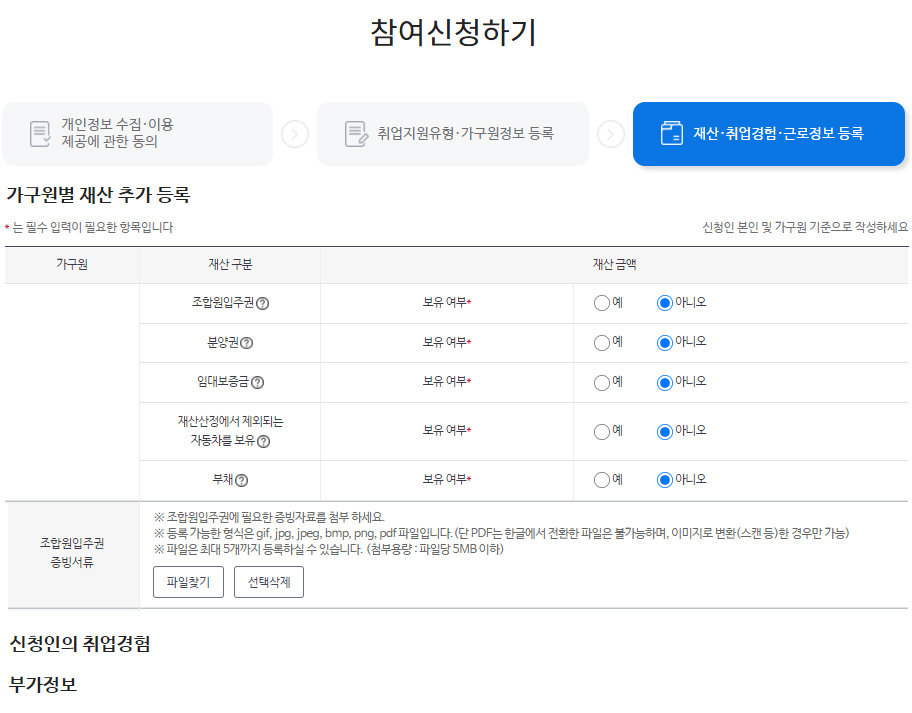
Task: Select 아니오 for 임대보증금 보유 여부
Action: point(665,382)
